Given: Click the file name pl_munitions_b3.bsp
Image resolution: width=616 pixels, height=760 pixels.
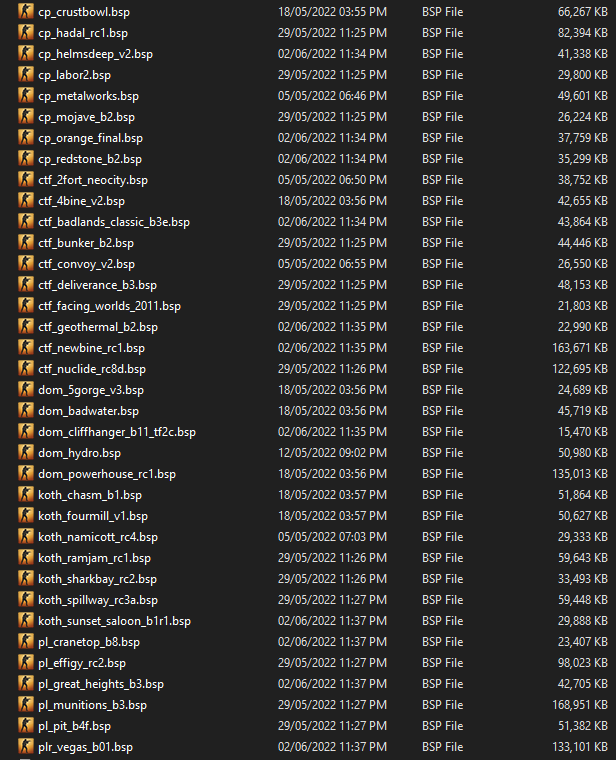Looking at the screenshot, I should tap(93, 705).
